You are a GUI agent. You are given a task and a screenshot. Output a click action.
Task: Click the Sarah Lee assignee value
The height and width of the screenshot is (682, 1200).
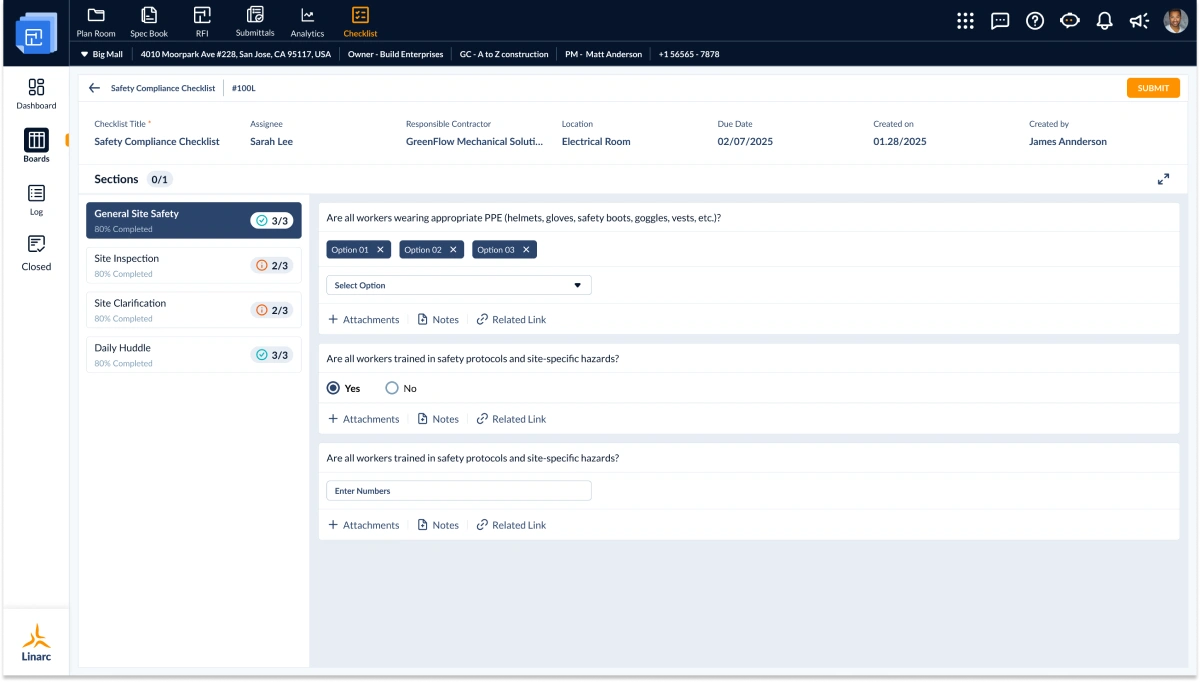pos(271,142)
